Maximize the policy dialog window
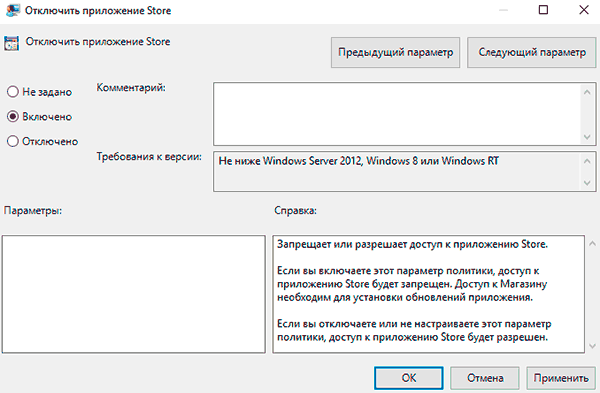 (x=543, y=10)
